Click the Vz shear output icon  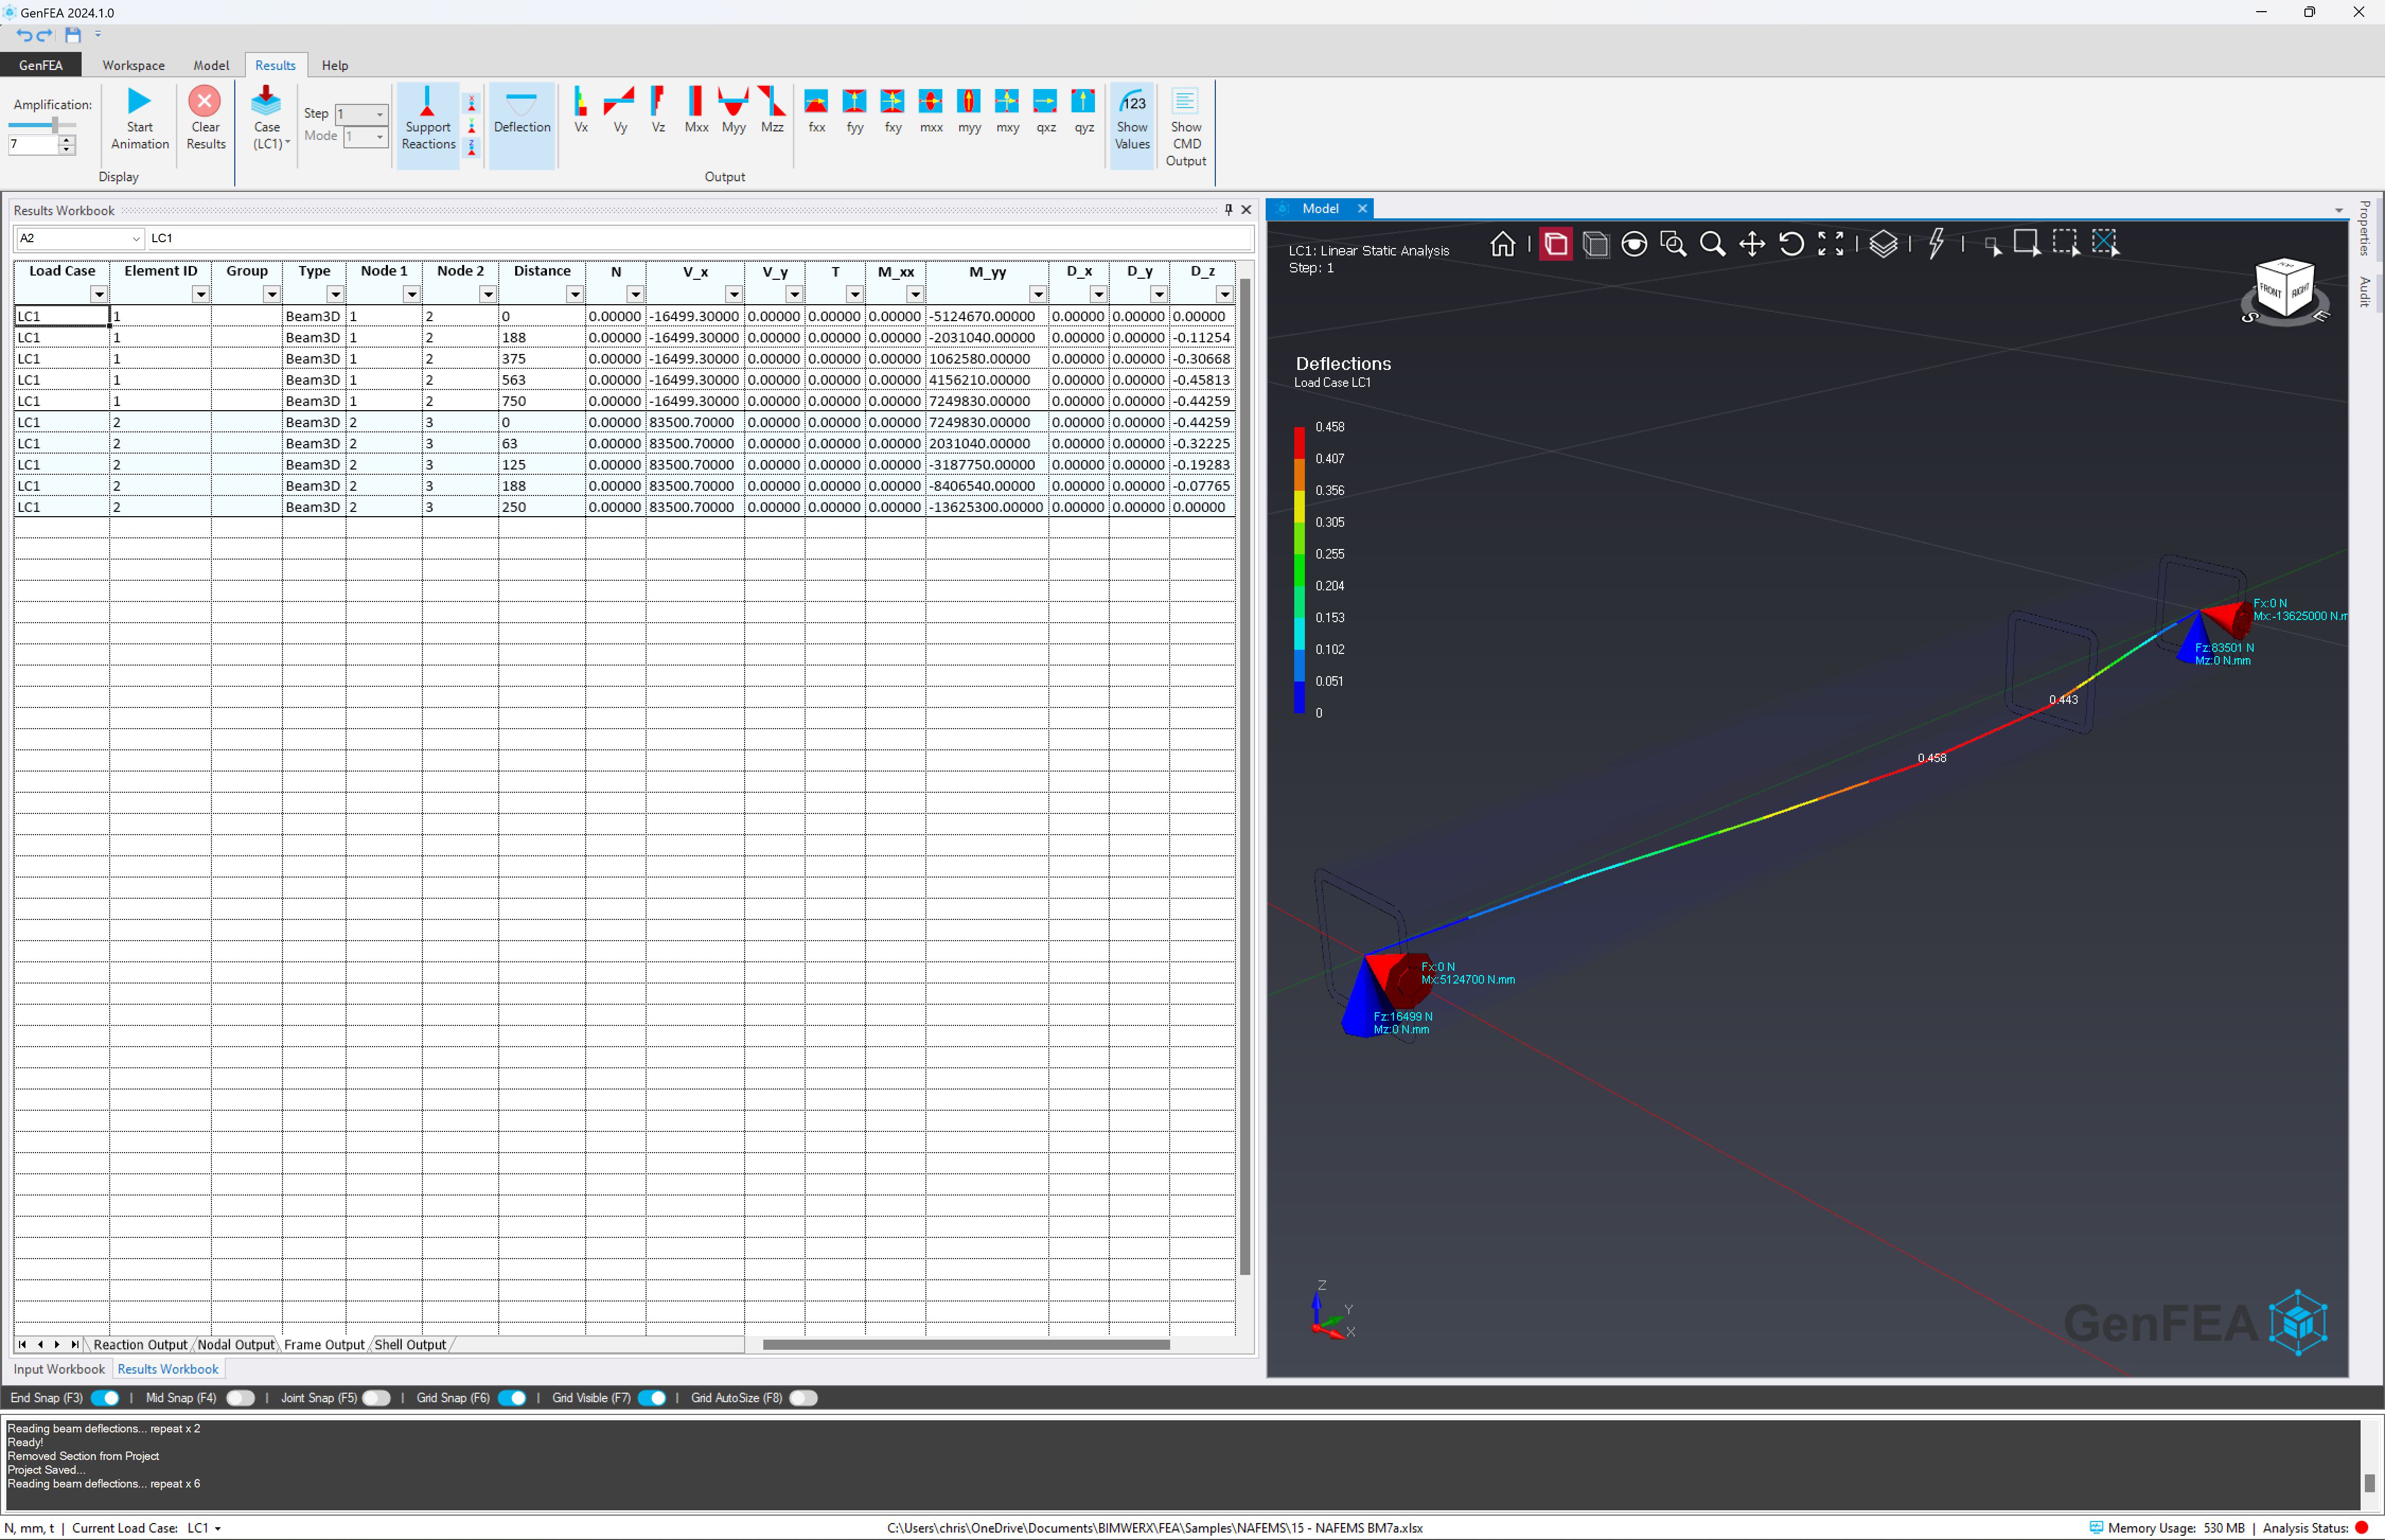click(658, 102)
